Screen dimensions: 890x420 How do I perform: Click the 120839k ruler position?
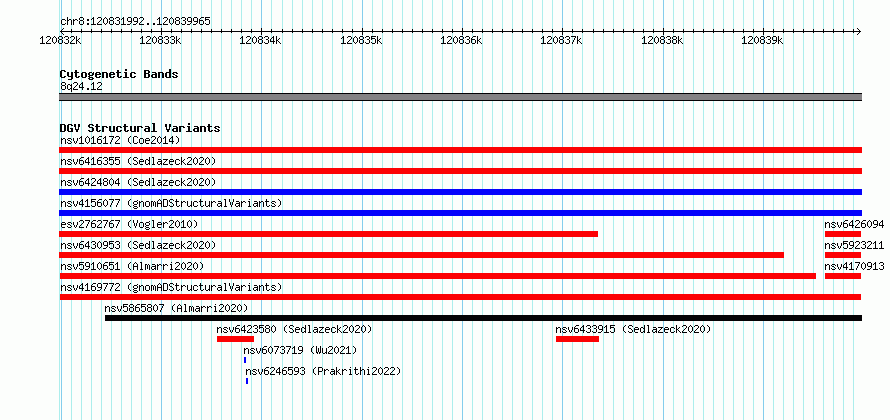[763, 40]
